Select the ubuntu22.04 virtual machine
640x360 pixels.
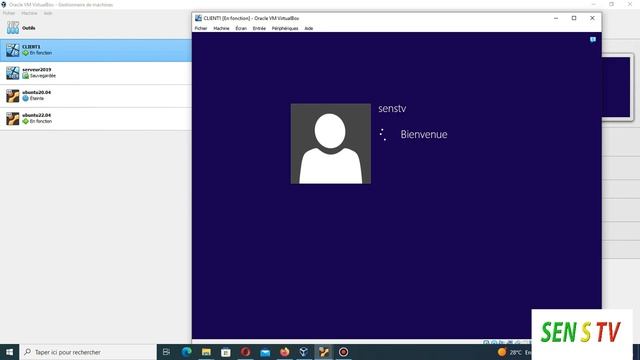[96, 119]
